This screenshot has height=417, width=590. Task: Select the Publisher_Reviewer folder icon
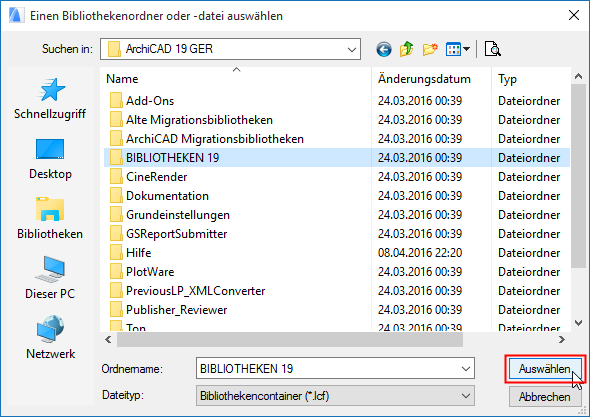coord(116,310)
